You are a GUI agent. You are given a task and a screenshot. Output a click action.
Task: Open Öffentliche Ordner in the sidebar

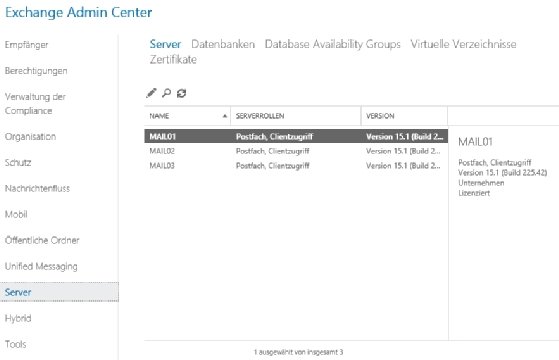[42, 240]
